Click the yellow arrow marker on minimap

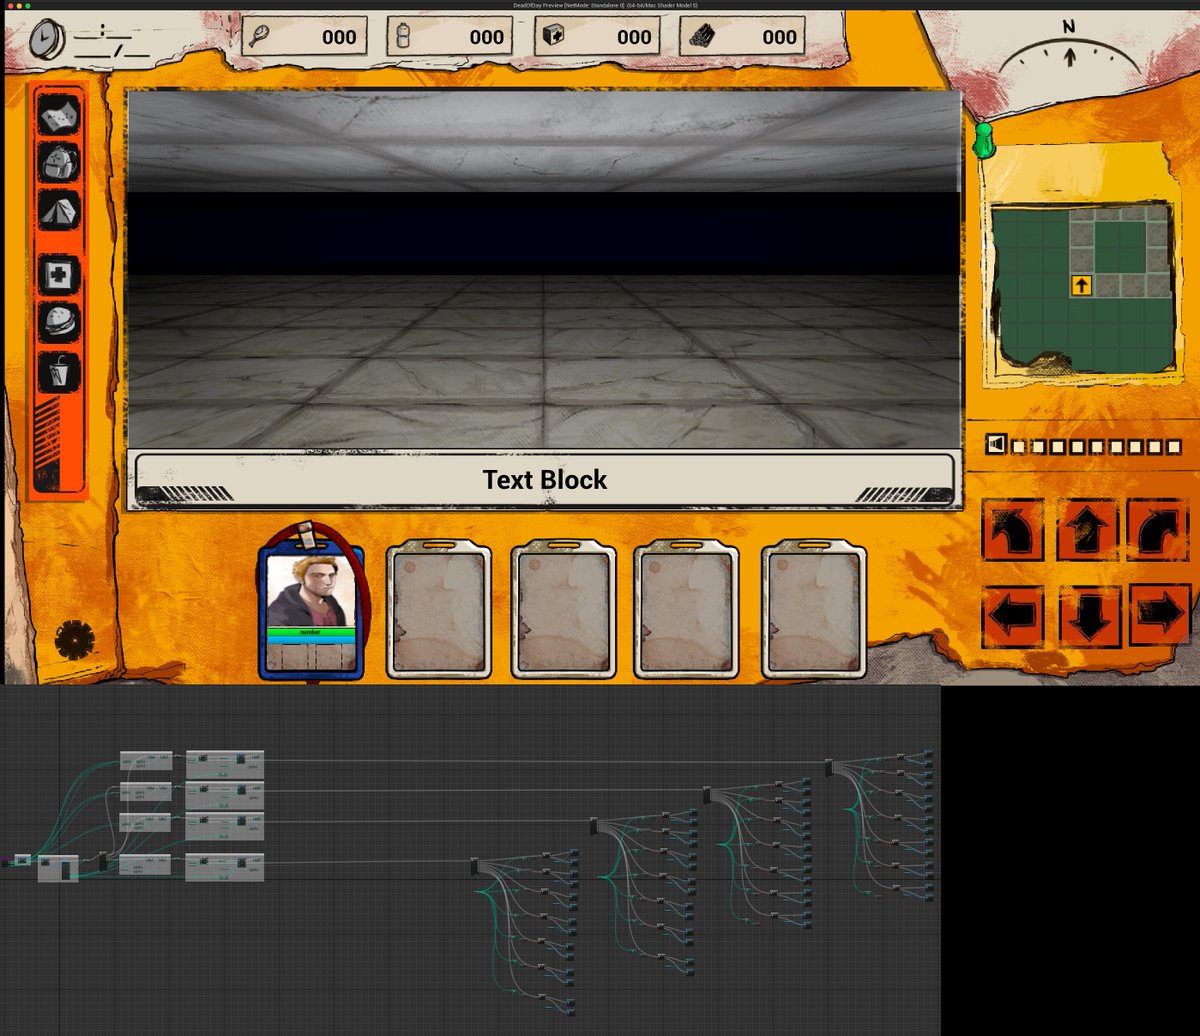1081,286
